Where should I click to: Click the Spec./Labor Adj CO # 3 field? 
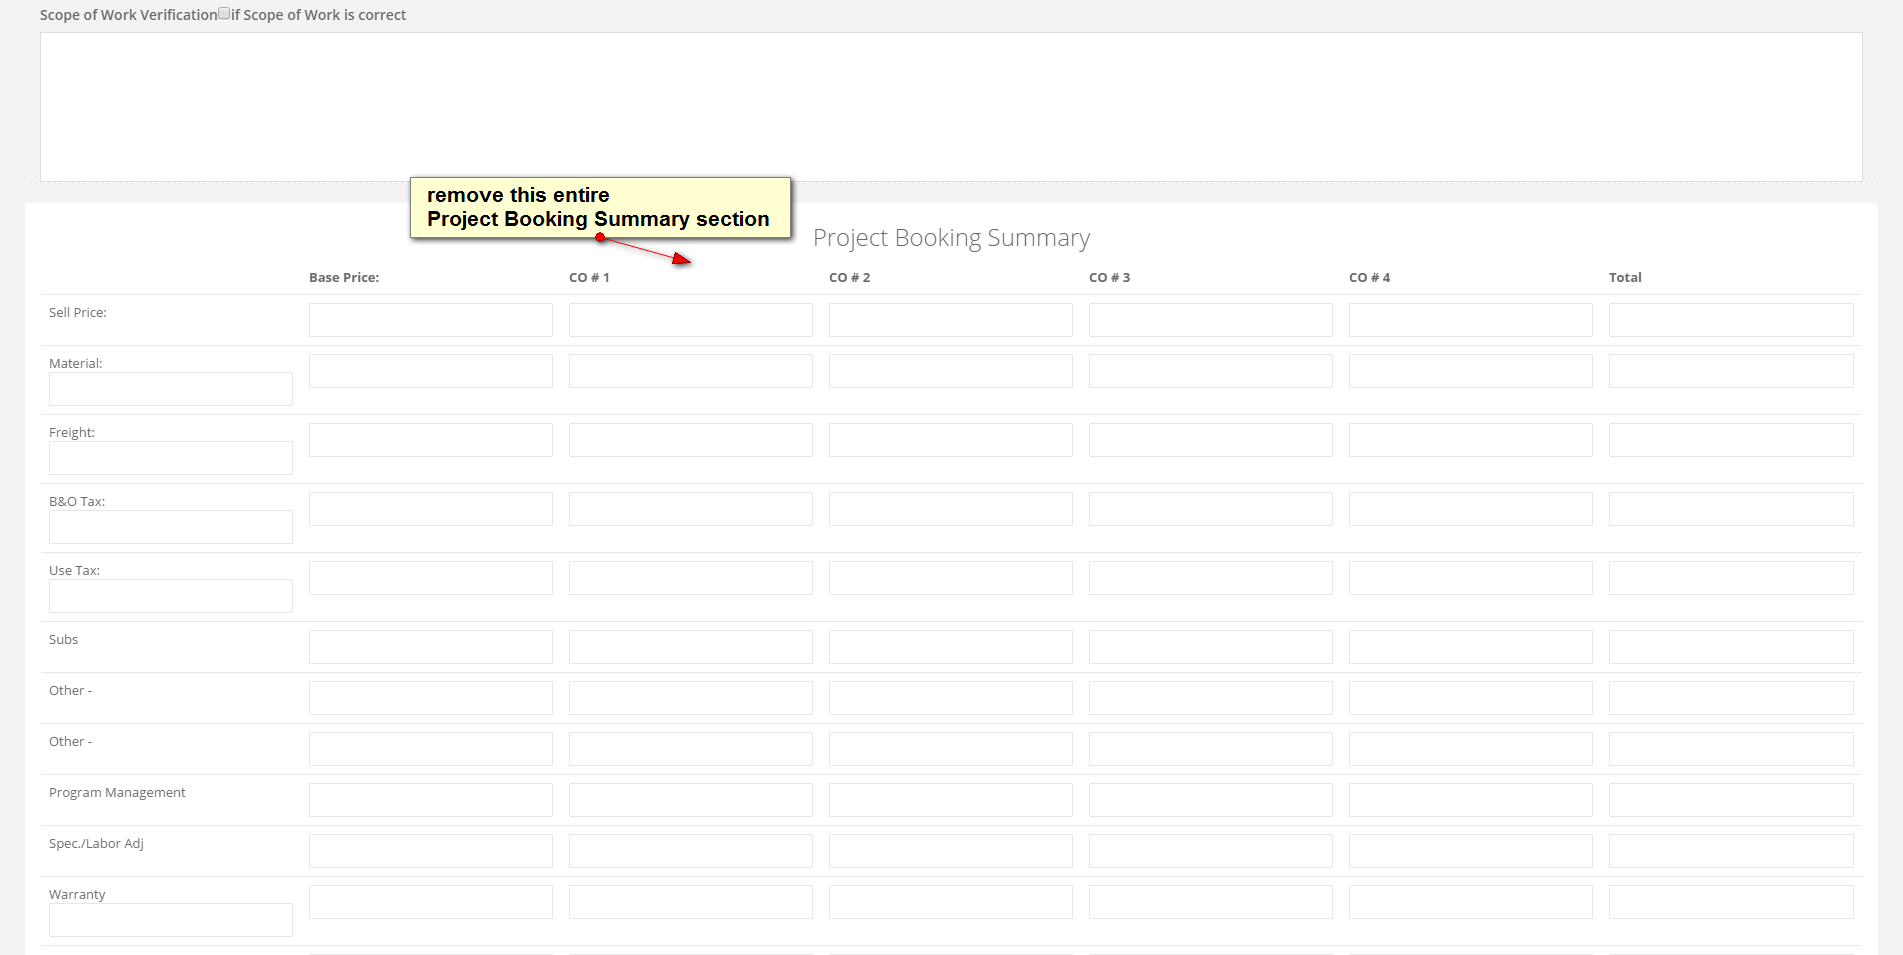coord(1211,851)
